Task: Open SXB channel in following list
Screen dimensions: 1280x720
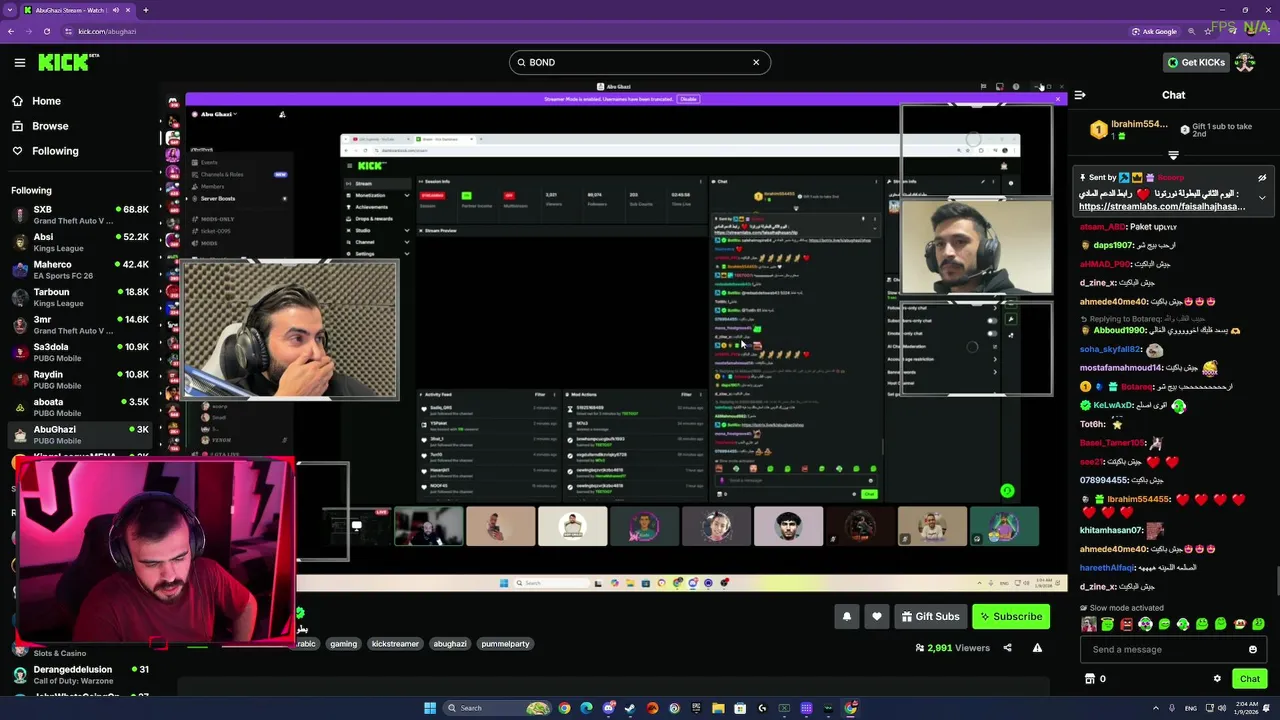Action: point(80,215)
